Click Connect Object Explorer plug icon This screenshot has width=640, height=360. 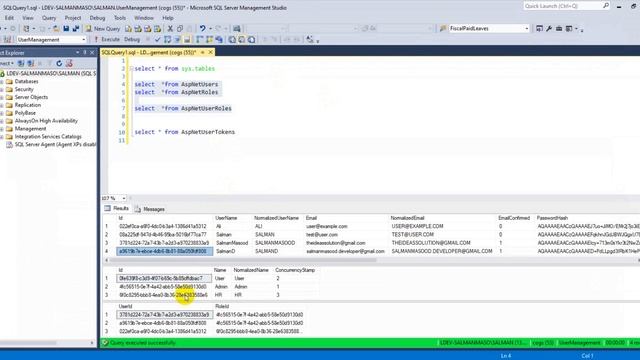point(21,63)
